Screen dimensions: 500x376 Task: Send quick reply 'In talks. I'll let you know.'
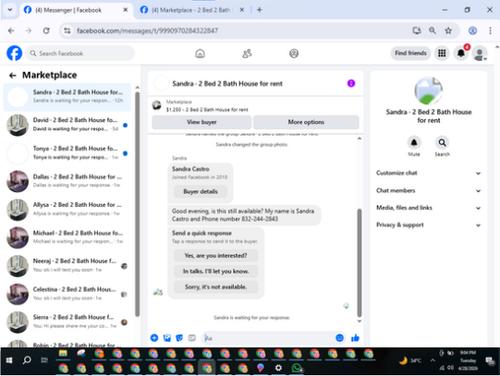(x=216, y=271)
